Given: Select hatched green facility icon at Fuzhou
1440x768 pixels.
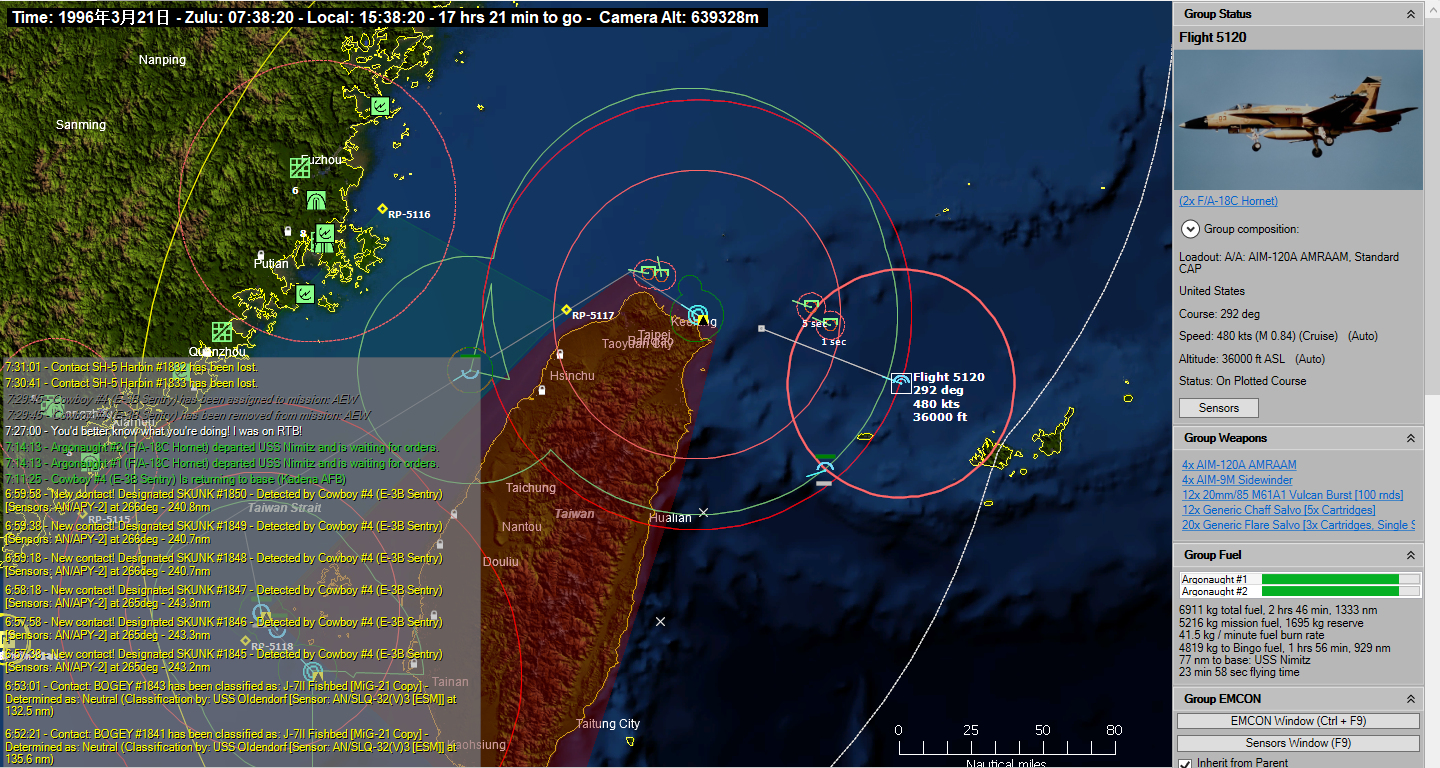Looking at the screenshot, I should tap(300, 167).
